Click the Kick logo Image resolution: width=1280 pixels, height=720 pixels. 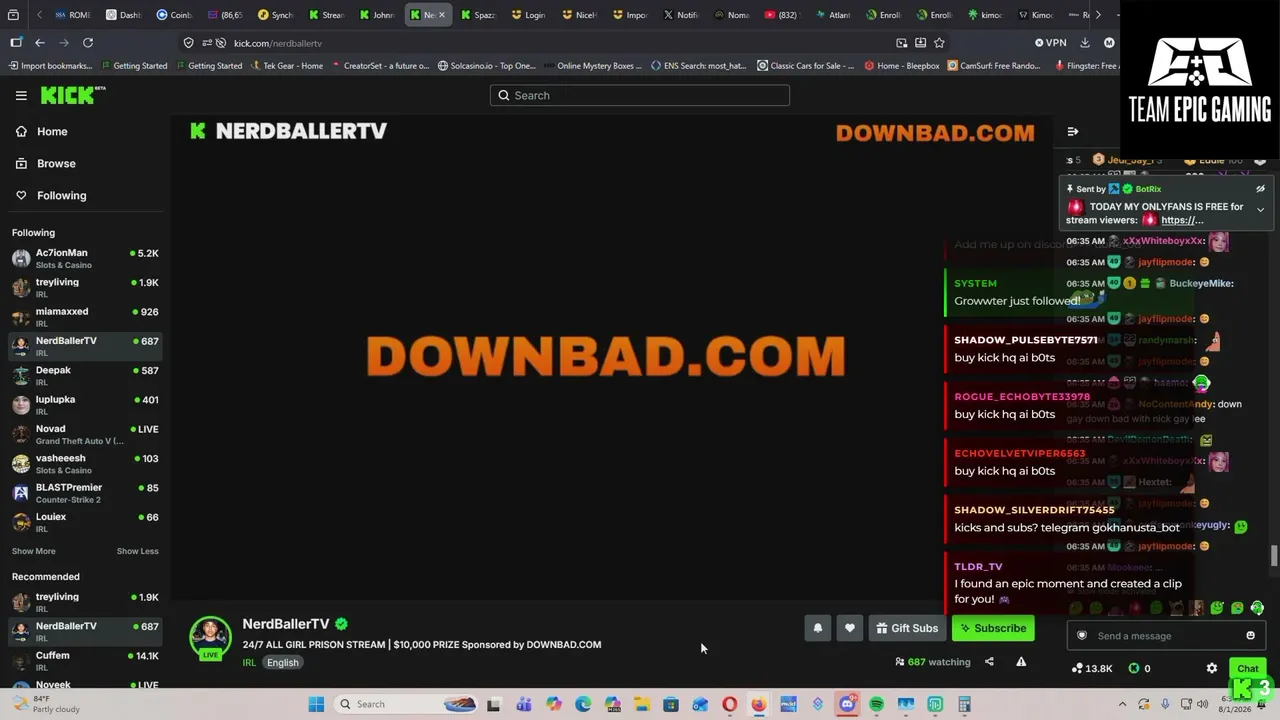coord(72,95)
